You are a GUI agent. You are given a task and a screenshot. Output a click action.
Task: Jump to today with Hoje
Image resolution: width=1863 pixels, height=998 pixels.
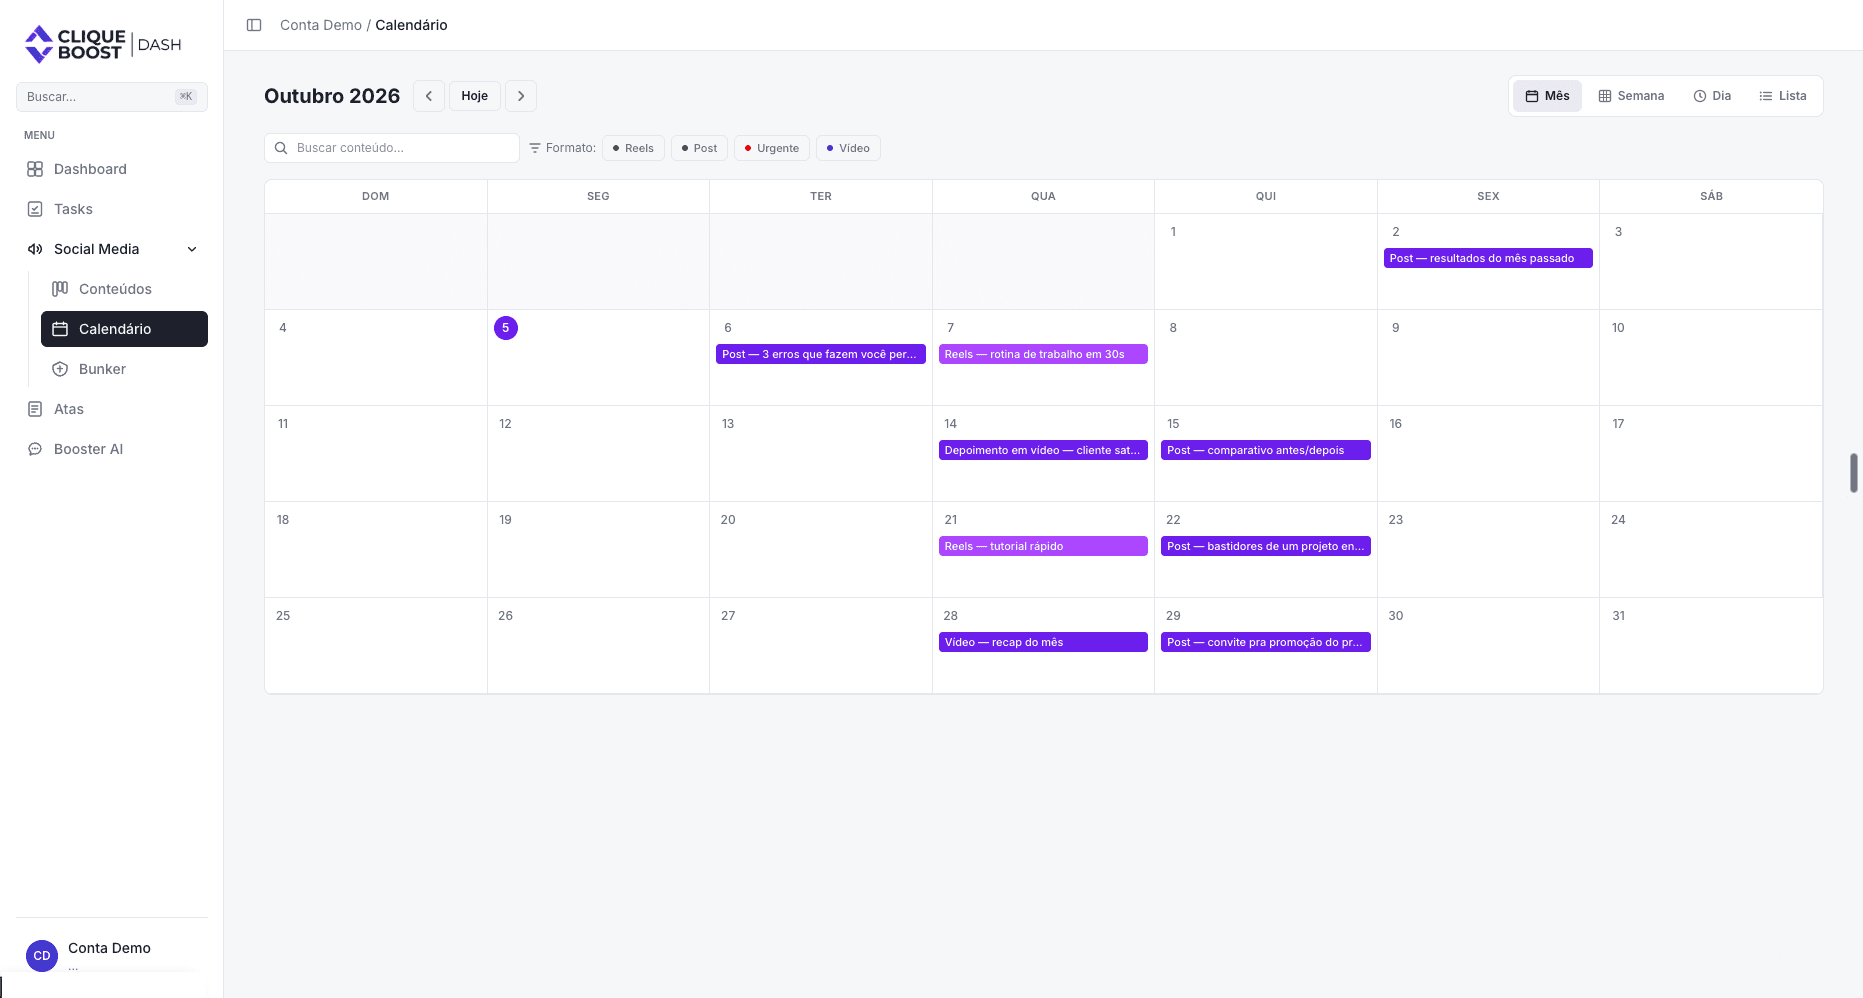click(x=475, y=96)
